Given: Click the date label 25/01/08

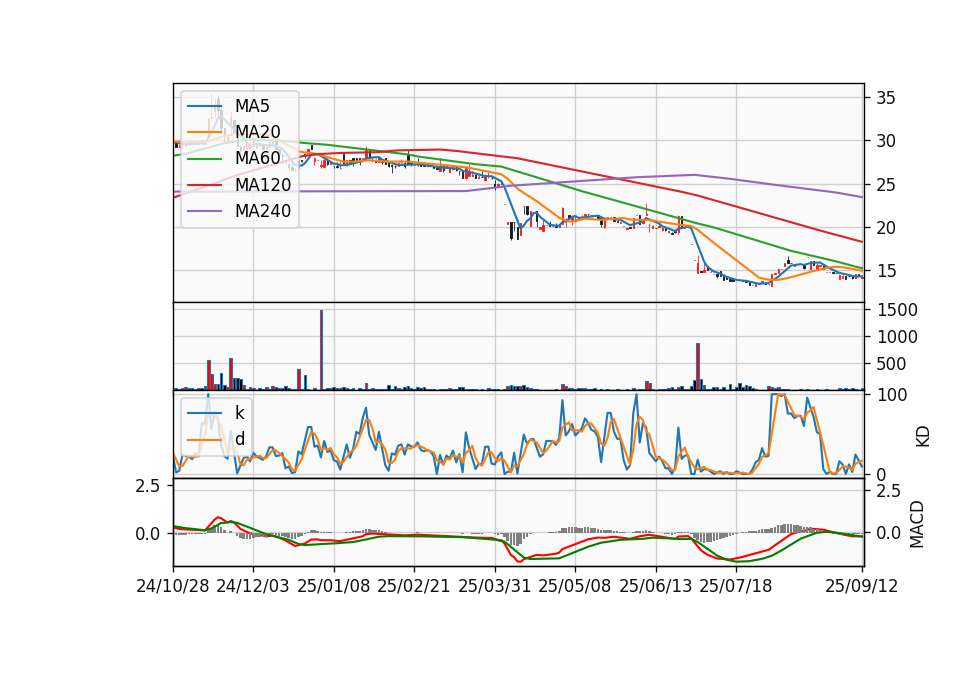Looking at the screenshot, I should pos(334,586).
